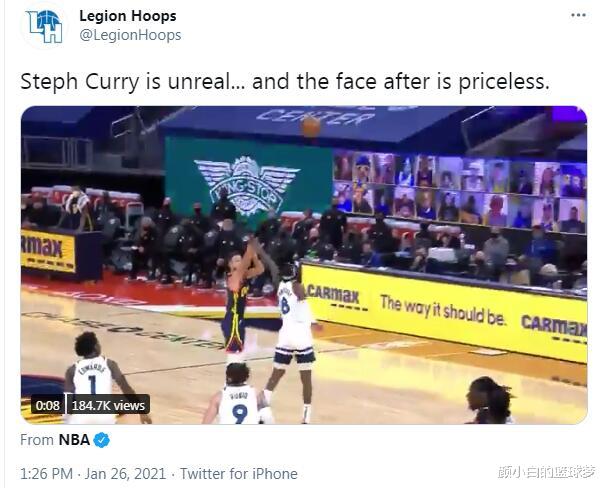
Task: Click the Chinese watermark in bottom corner
Action: (x=546, y=472)
